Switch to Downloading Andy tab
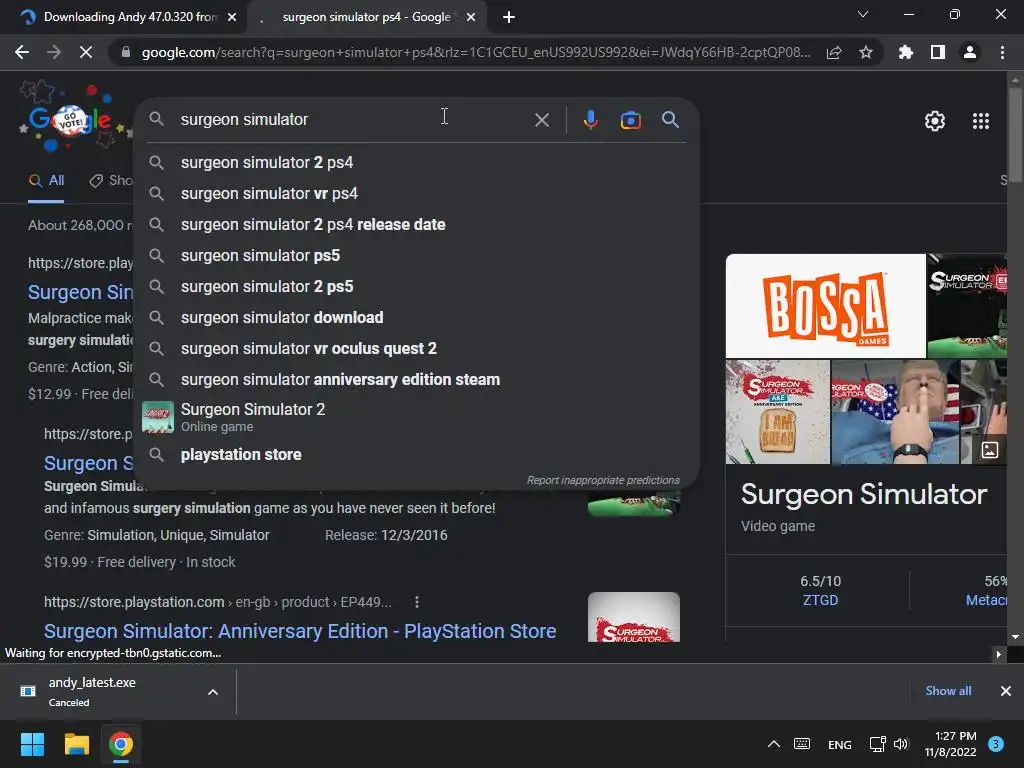 point(122,17)
